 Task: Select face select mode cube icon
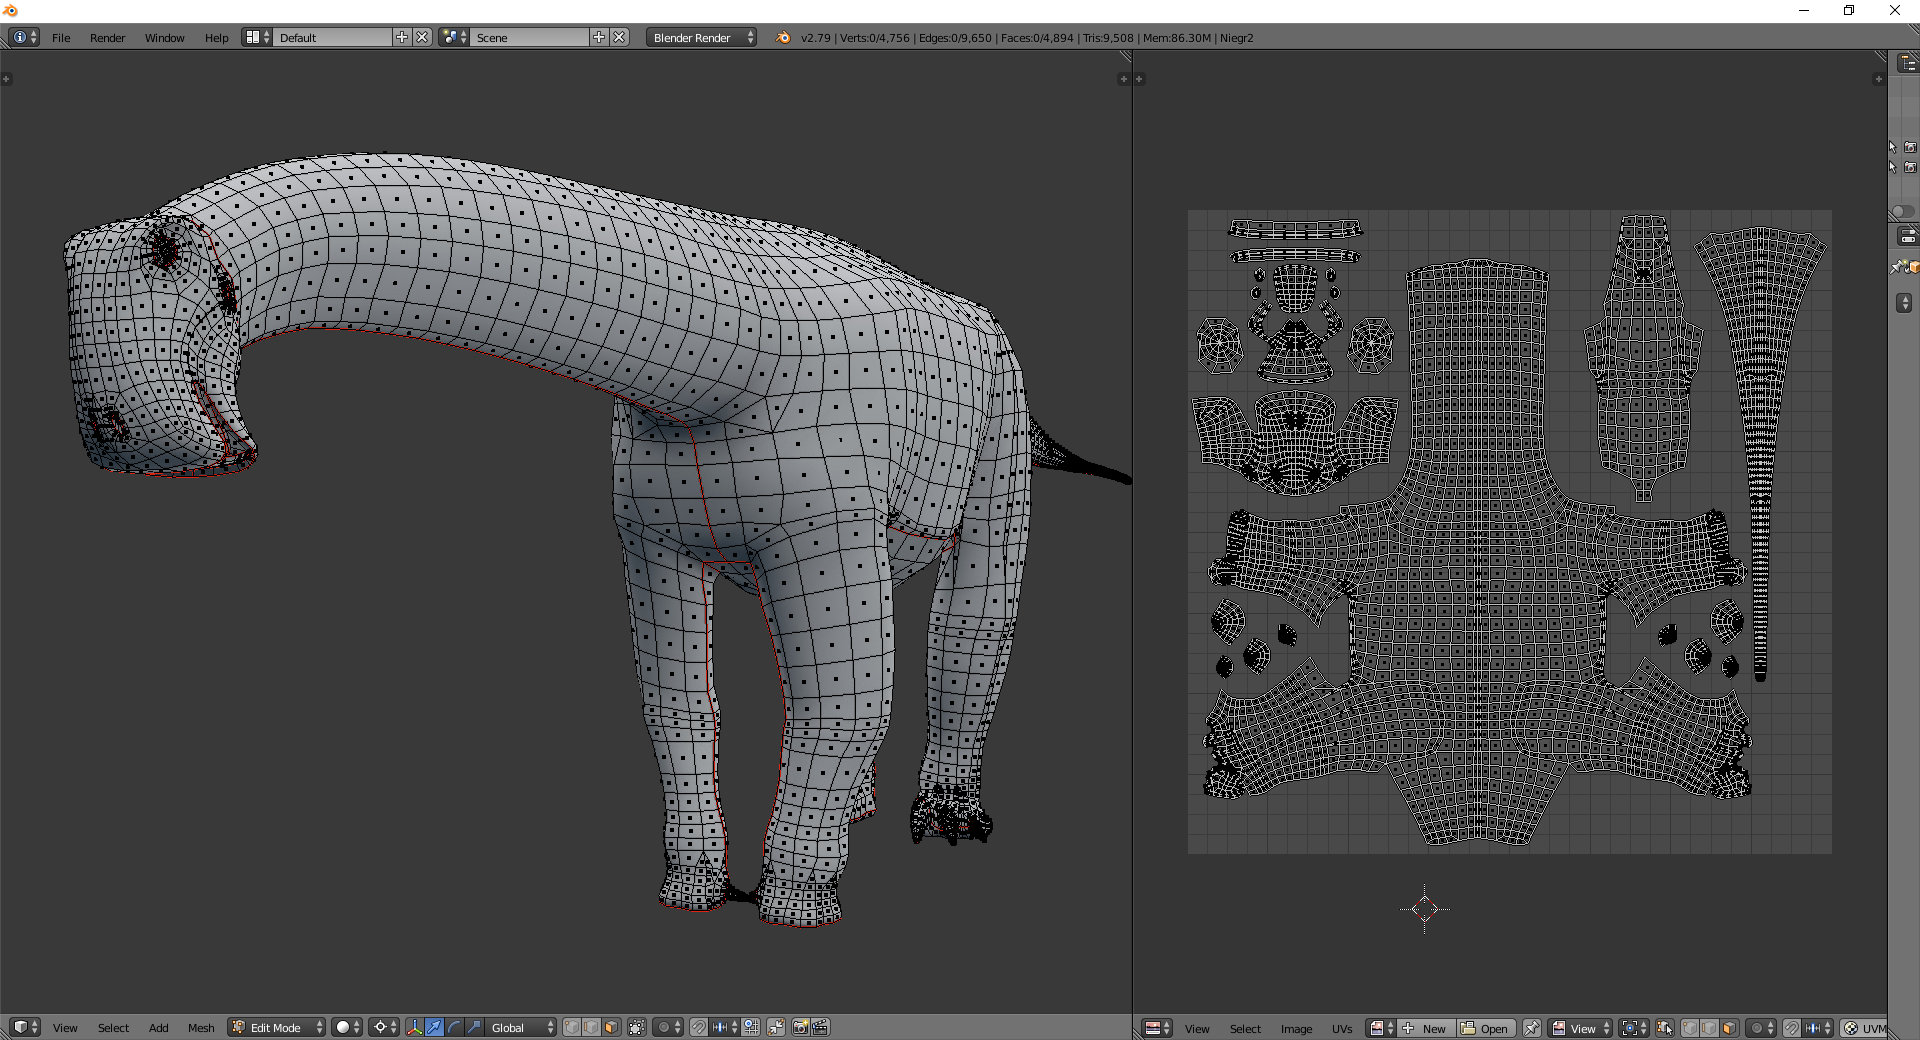click(611, 1027)
